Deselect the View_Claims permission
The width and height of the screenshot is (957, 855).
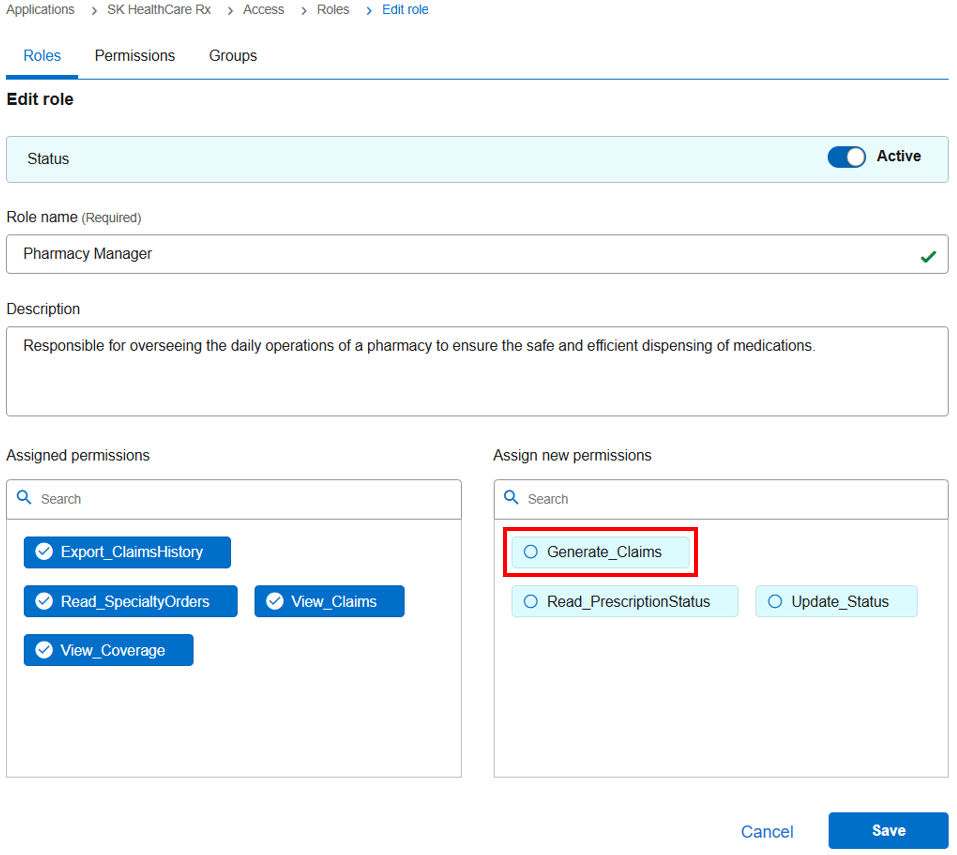[330, 601]
